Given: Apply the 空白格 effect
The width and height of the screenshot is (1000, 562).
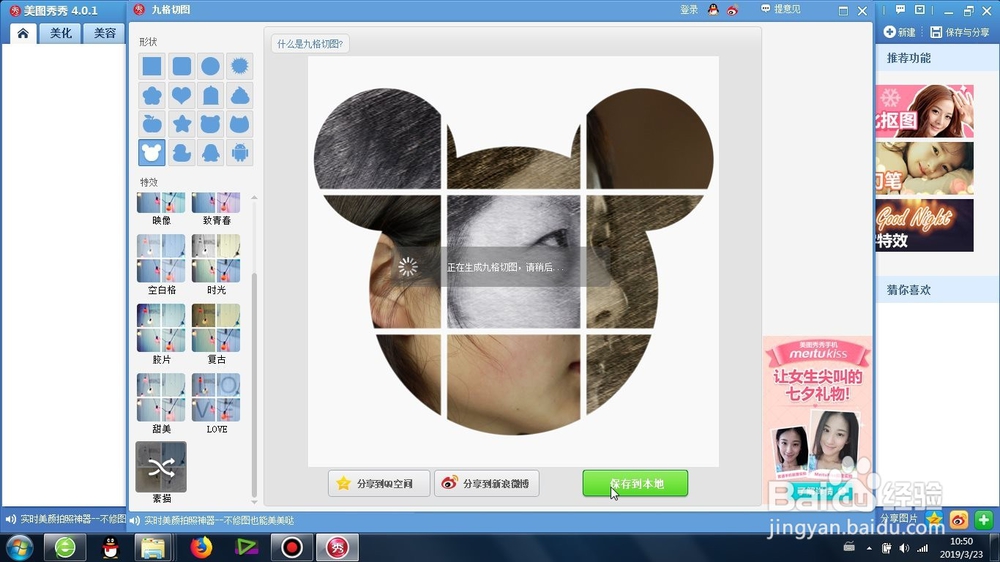Looking at the screenshot, I should coord(161,258).
